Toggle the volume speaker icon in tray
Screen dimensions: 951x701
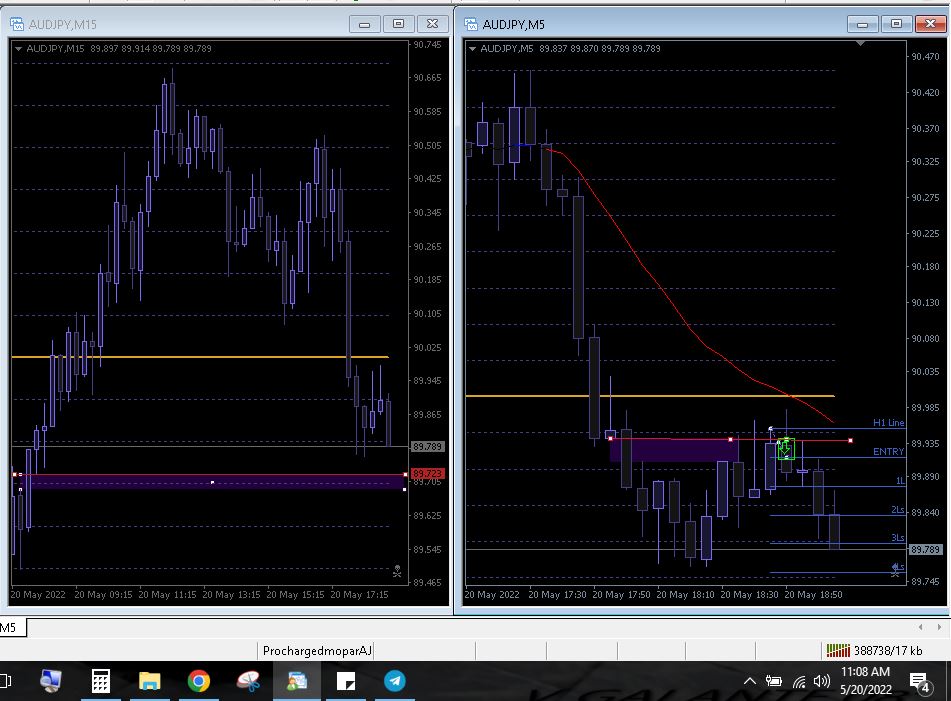[x=822, y=682]
